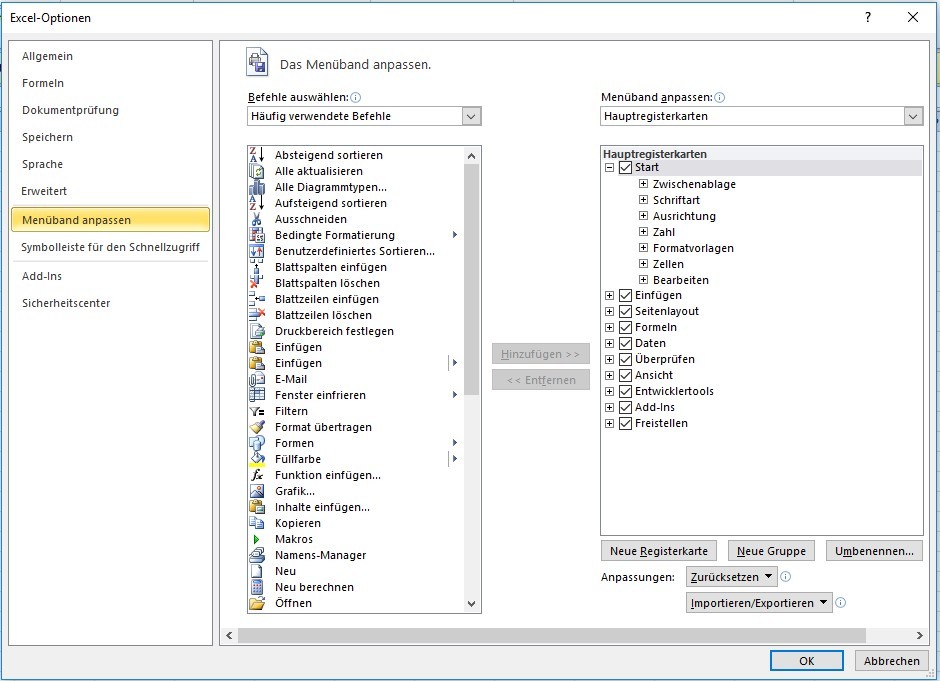This screenshot has height=681, width=940.
Task: Switch to Dokumentprüfung options
Action: pyautogui.click(x=110, y=110)
